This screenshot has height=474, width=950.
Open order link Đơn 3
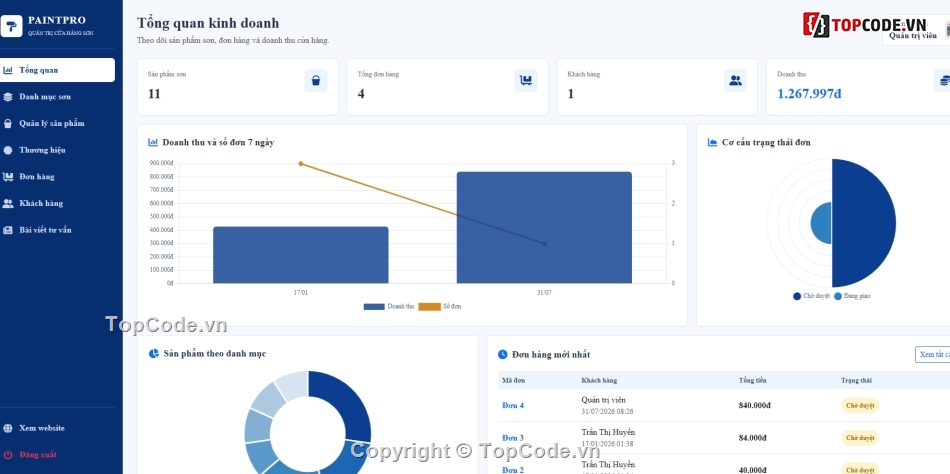tap(513, 438)
